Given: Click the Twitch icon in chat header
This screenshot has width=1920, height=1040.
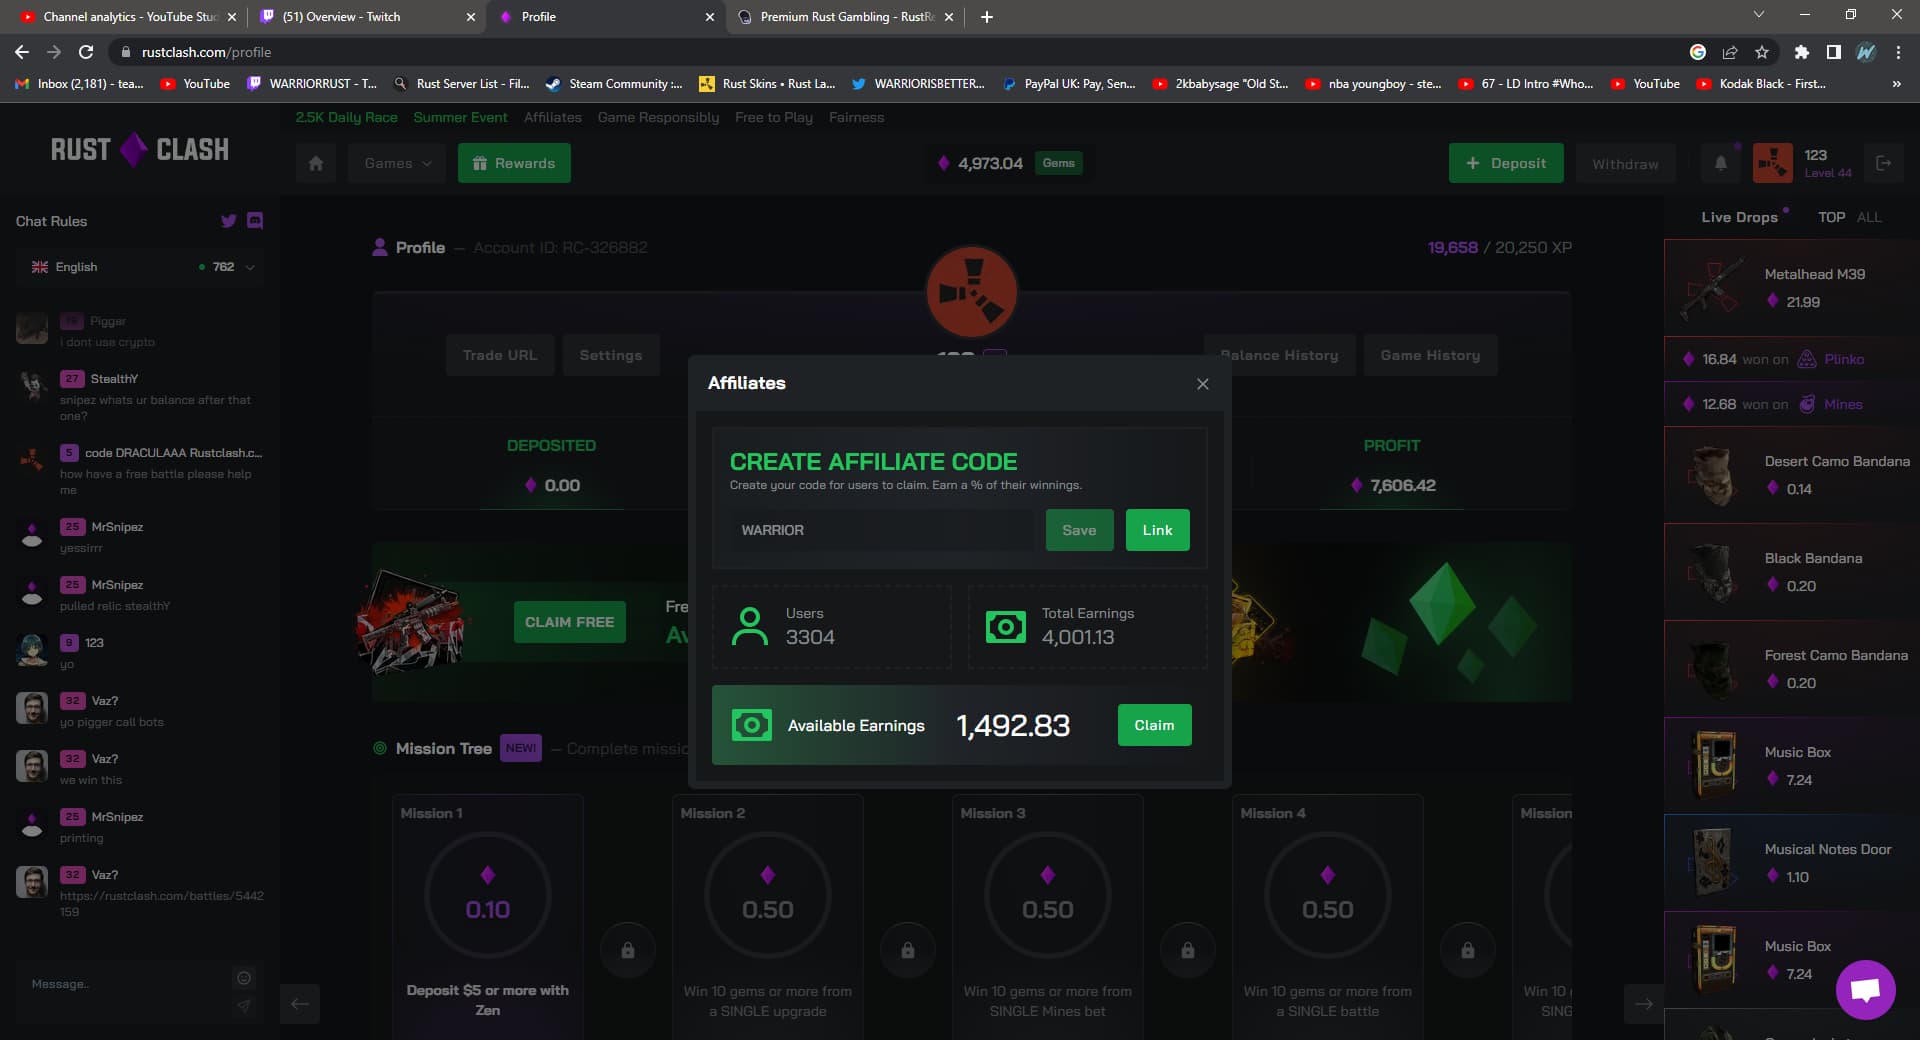Looking at the screenshot, I should point(255,221).
